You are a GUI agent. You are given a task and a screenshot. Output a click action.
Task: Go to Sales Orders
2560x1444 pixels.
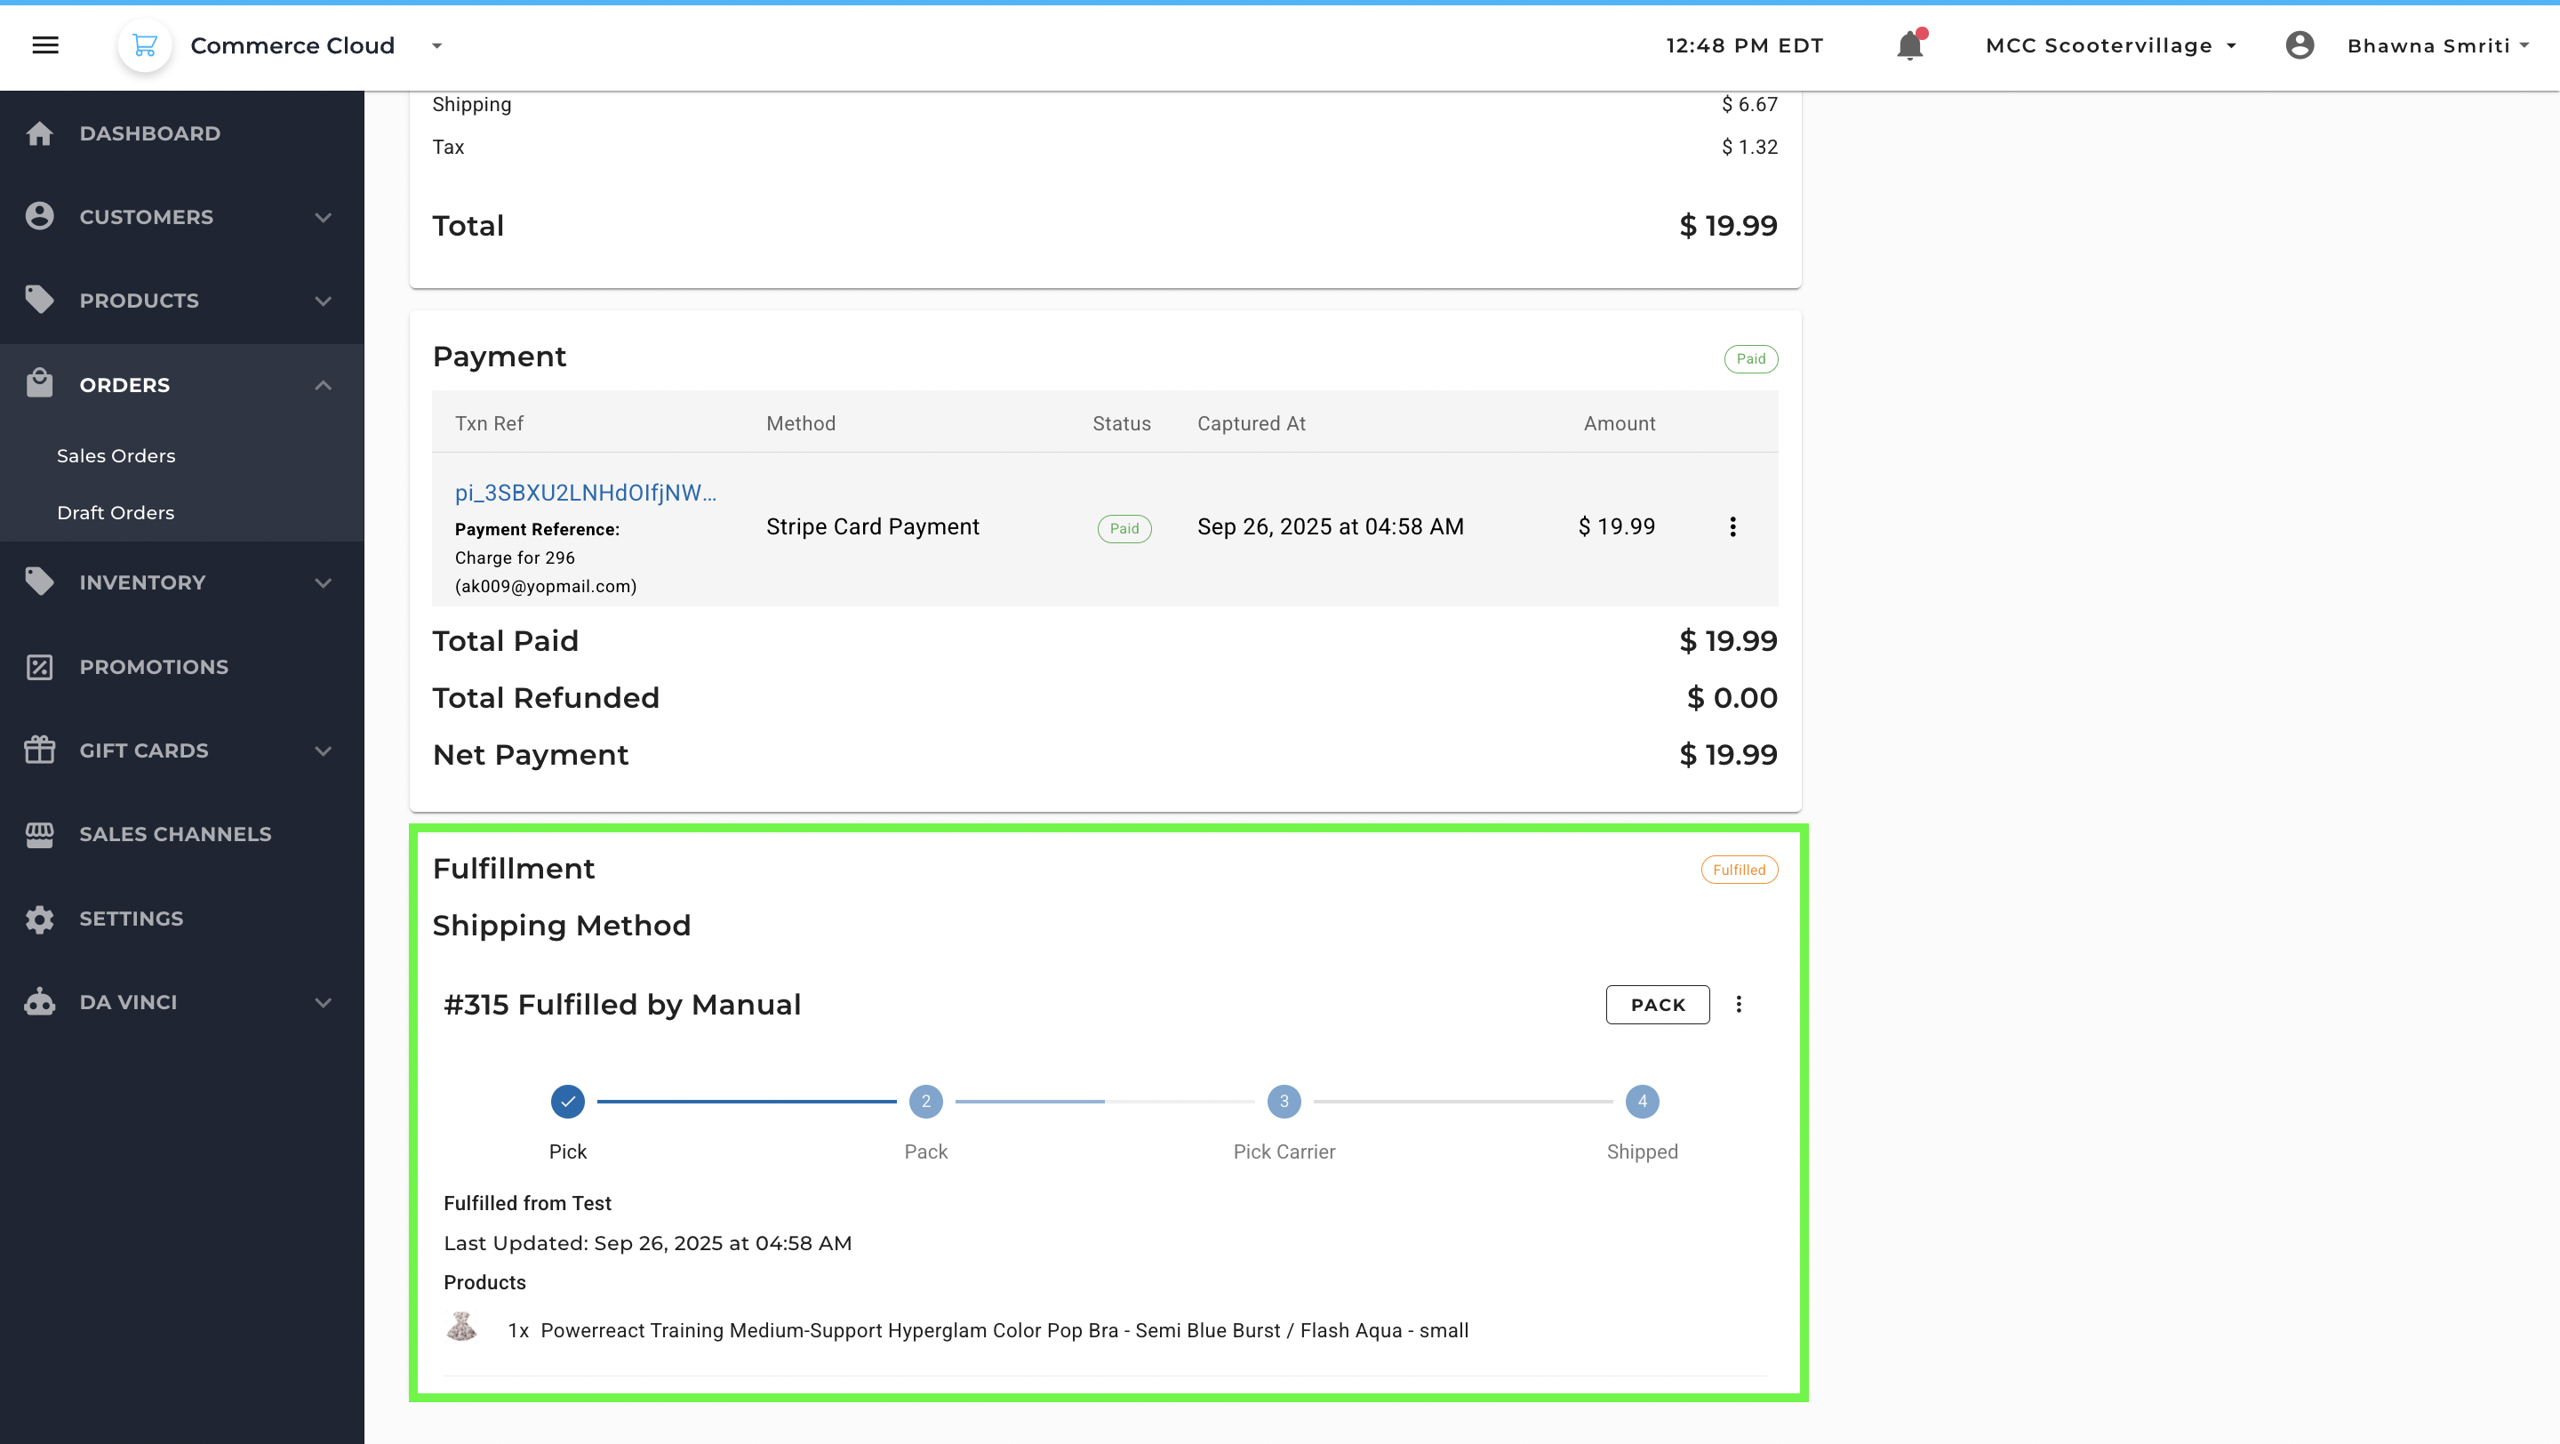click(116, 456)
